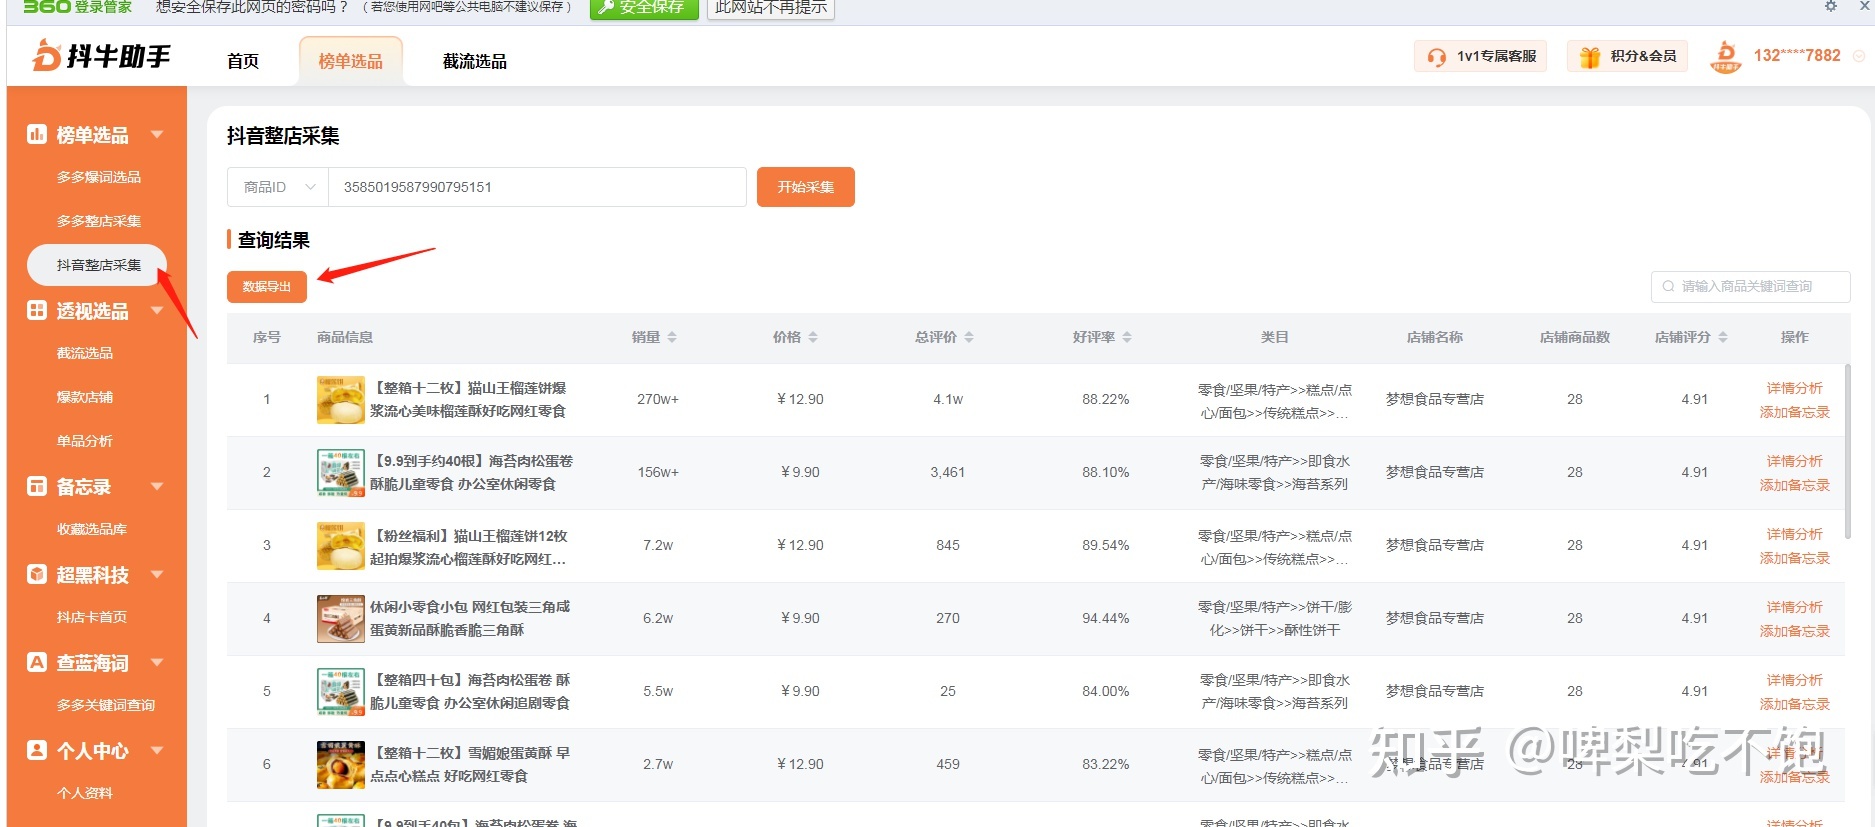
Task: Click the headset icon for 1v1专属客服
Action: tap(1437, 57)
